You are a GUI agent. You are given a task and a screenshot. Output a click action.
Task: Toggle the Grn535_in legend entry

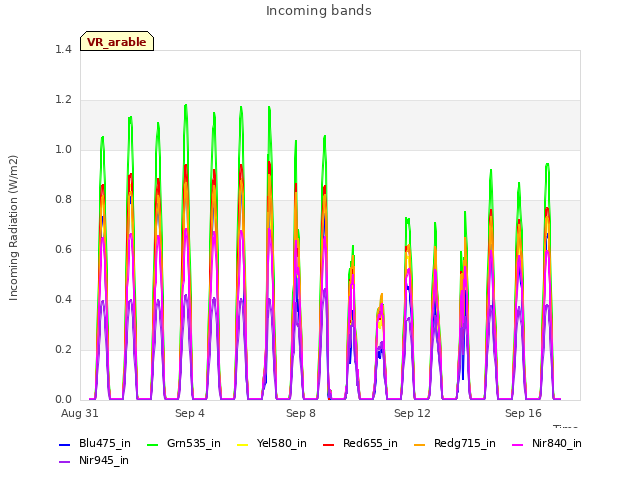(x=184, y=443)
